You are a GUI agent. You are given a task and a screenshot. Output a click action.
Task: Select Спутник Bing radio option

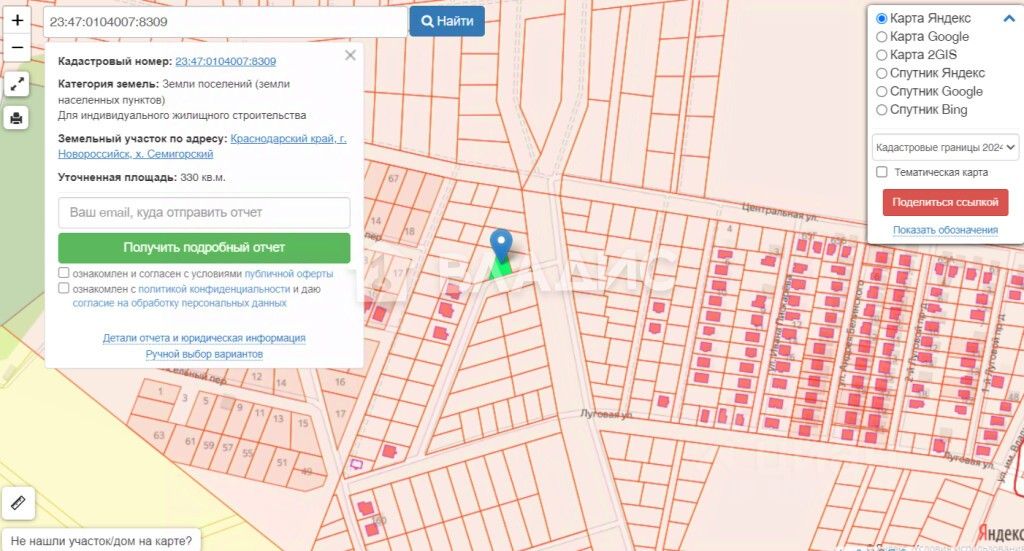click(881, 110)
